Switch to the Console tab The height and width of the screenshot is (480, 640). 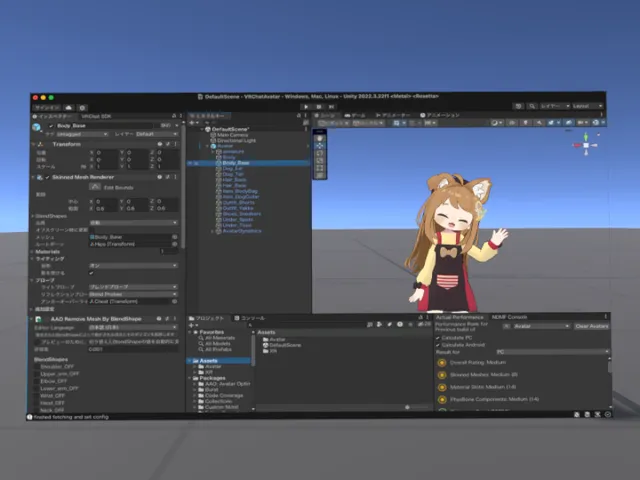click(x=249, y=318)
